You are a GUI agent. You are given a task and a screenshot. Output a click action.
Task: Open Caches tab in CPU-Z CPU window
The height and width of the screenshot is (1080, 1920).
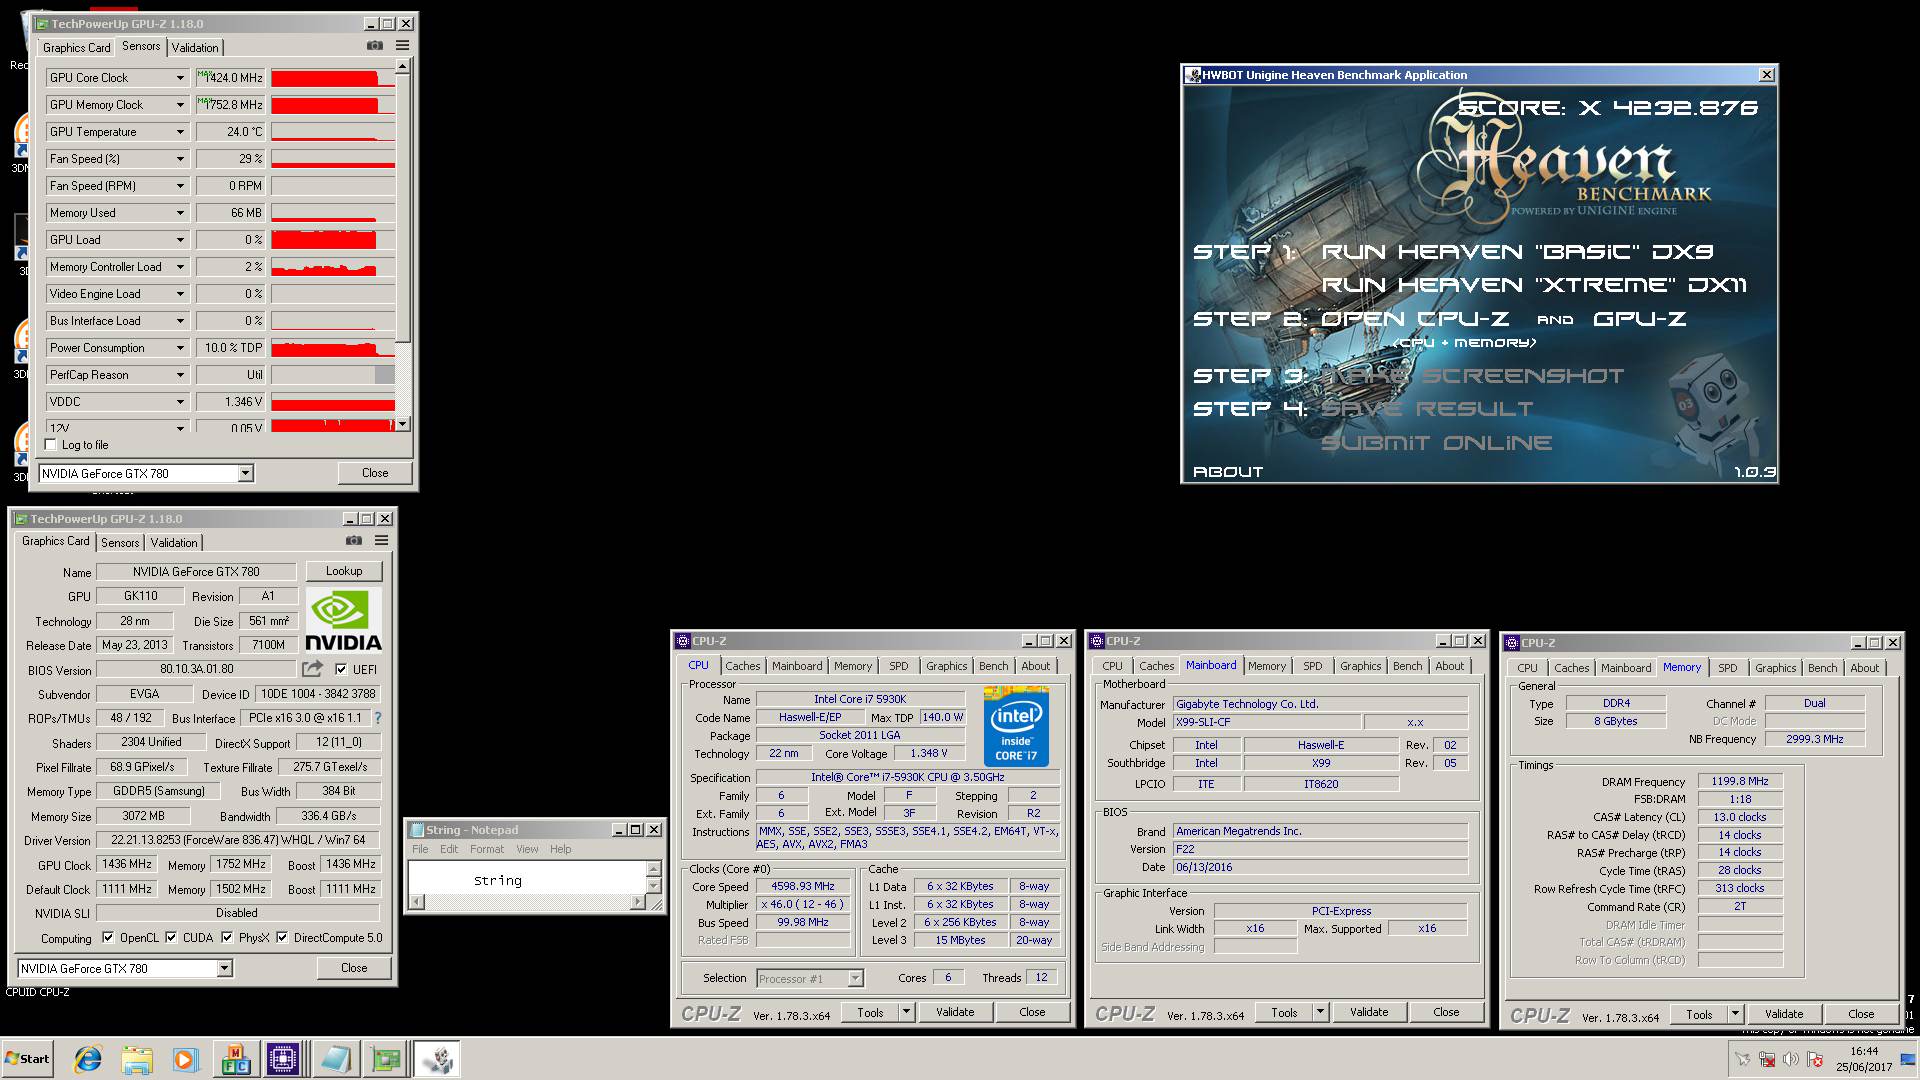[742, 666]
